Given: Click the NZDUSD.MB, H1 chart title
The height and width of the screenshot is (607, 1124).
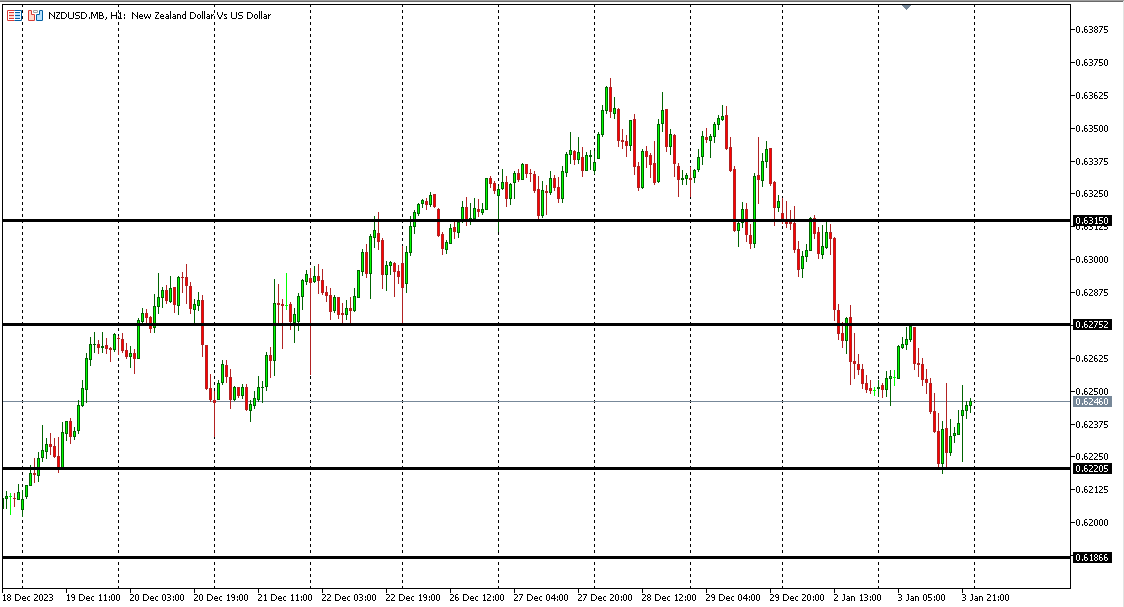Looking at the screenshot, I should [x=160, y=15].
